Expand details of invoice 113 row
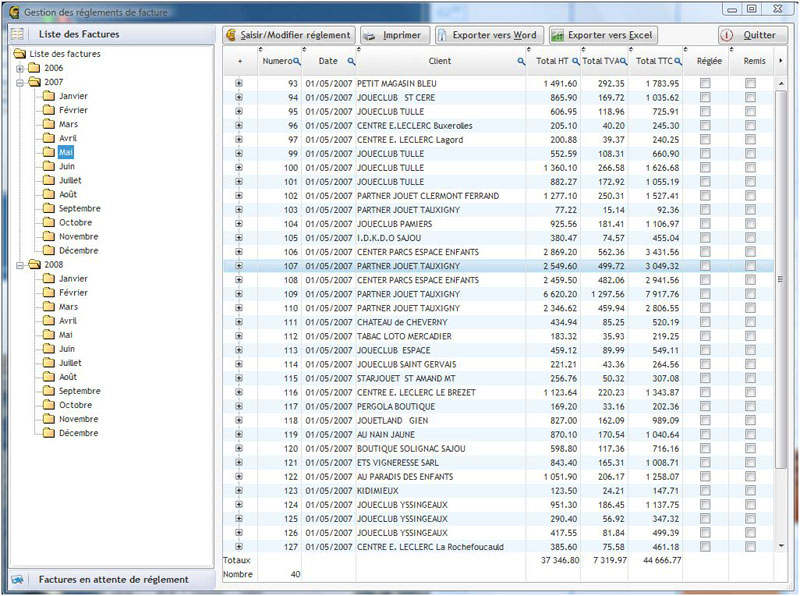 pos(239,350)
